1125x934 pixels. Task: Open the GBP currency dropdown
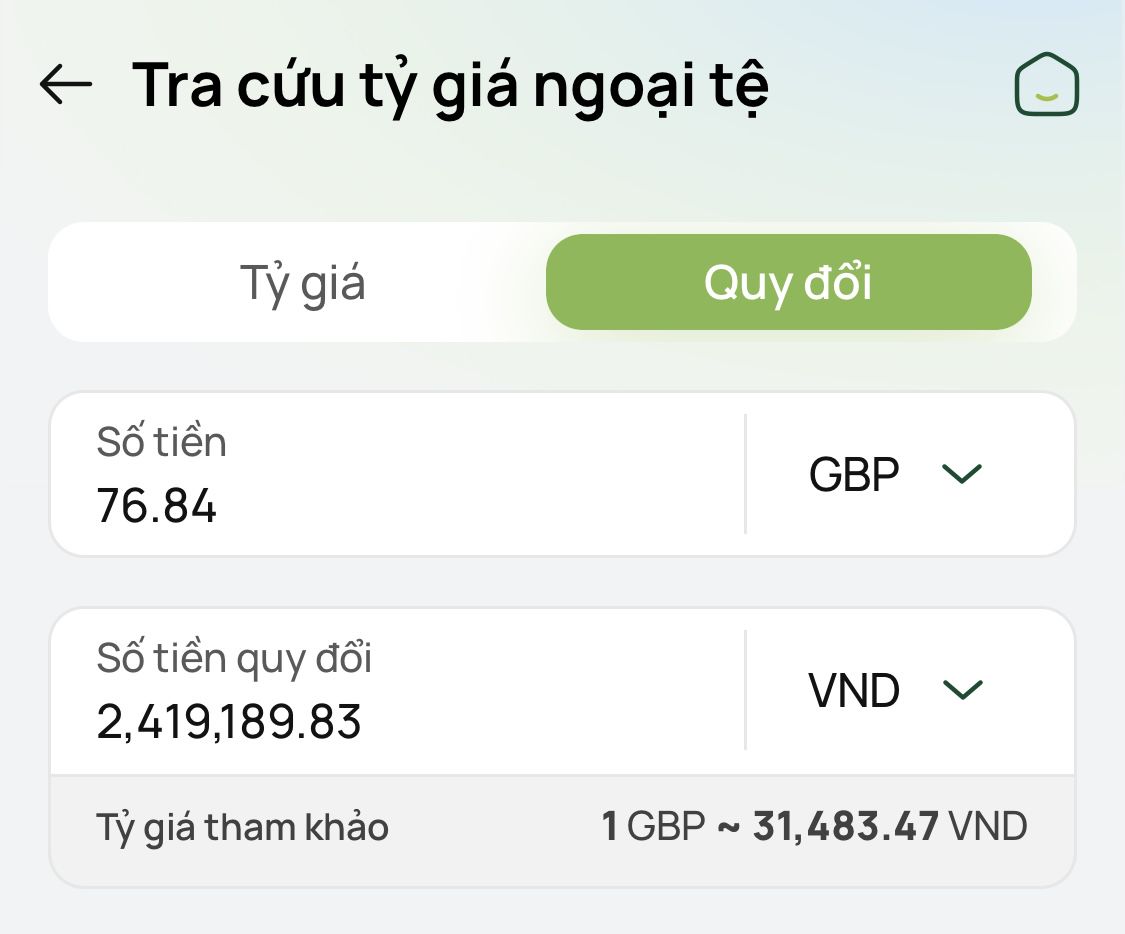pos(895,474)
